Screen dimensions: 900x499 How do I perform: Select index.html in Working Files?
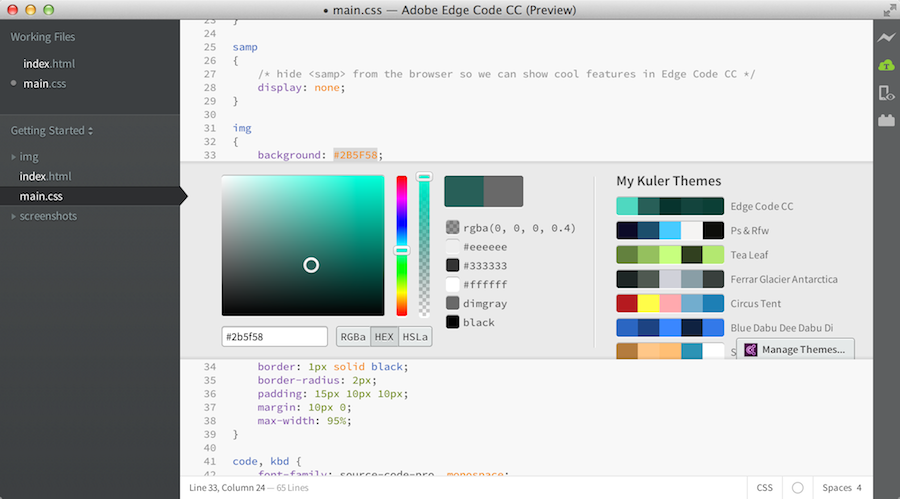(x=49, y=64)
